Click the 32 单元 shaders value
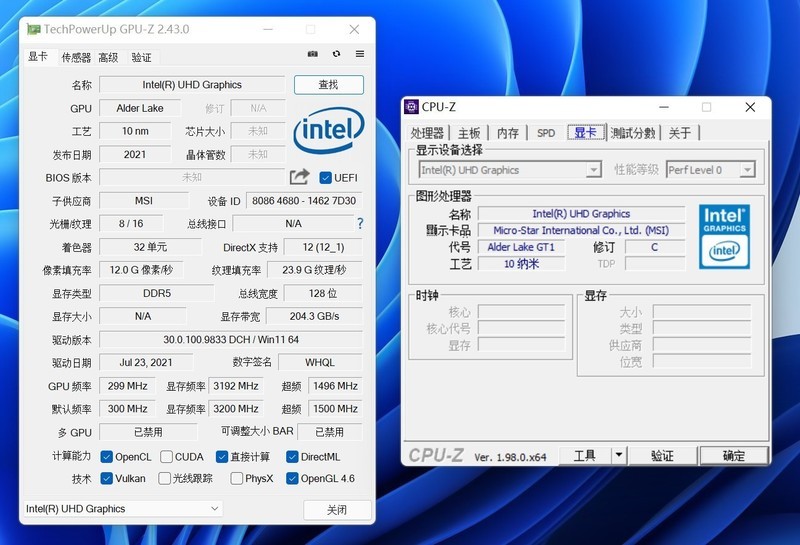 coord(150,247)
